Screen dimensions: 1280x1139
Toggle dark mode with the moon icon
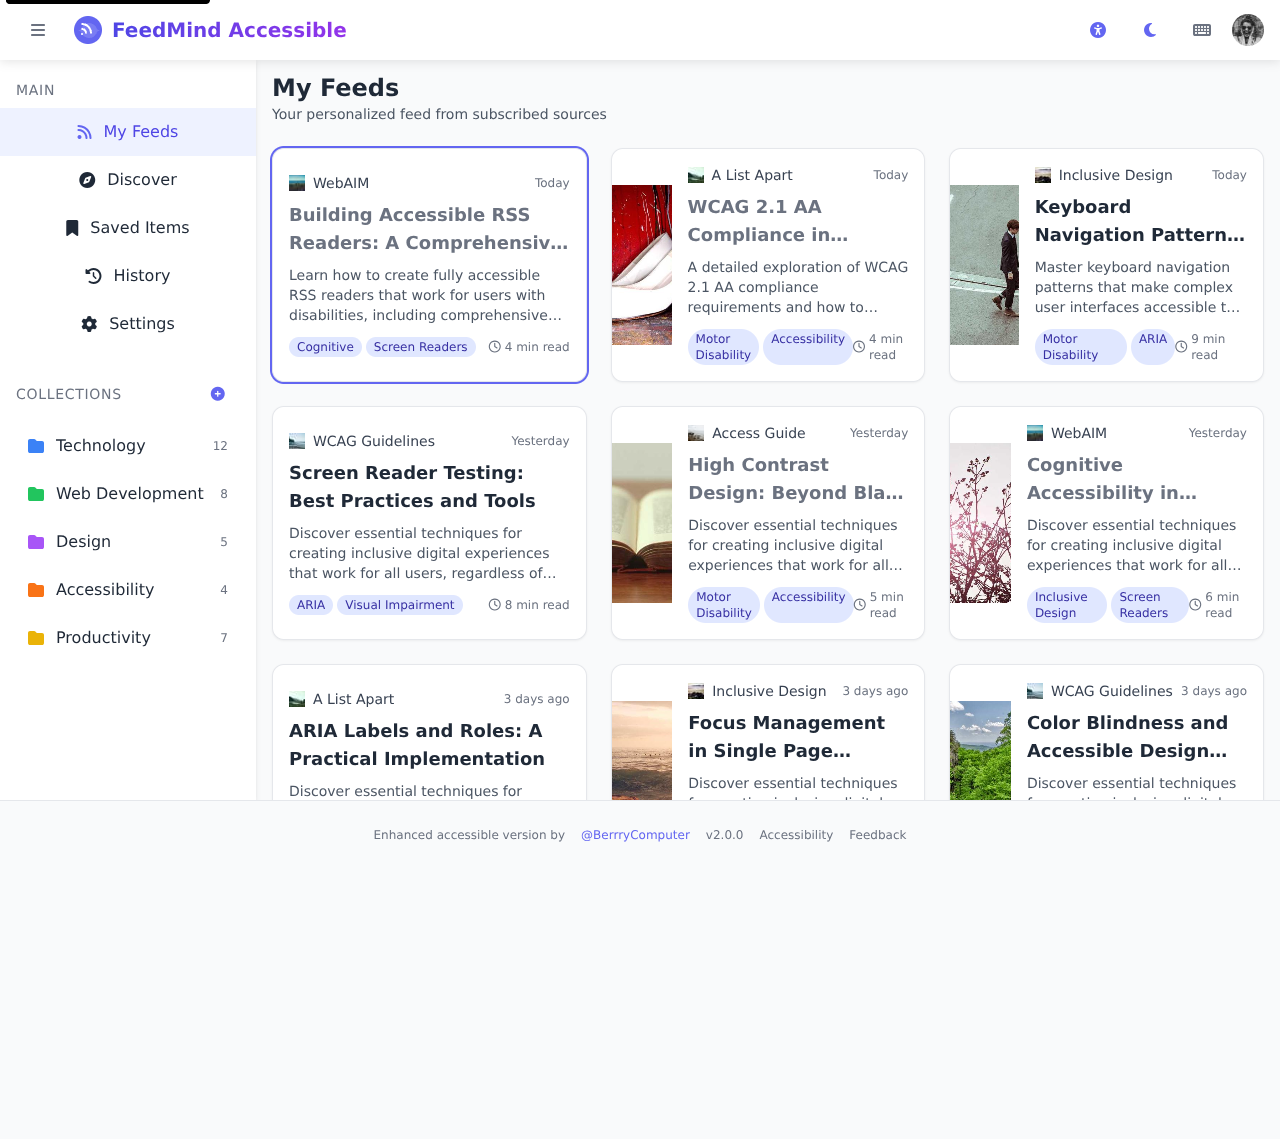[x=1148, y=29]
